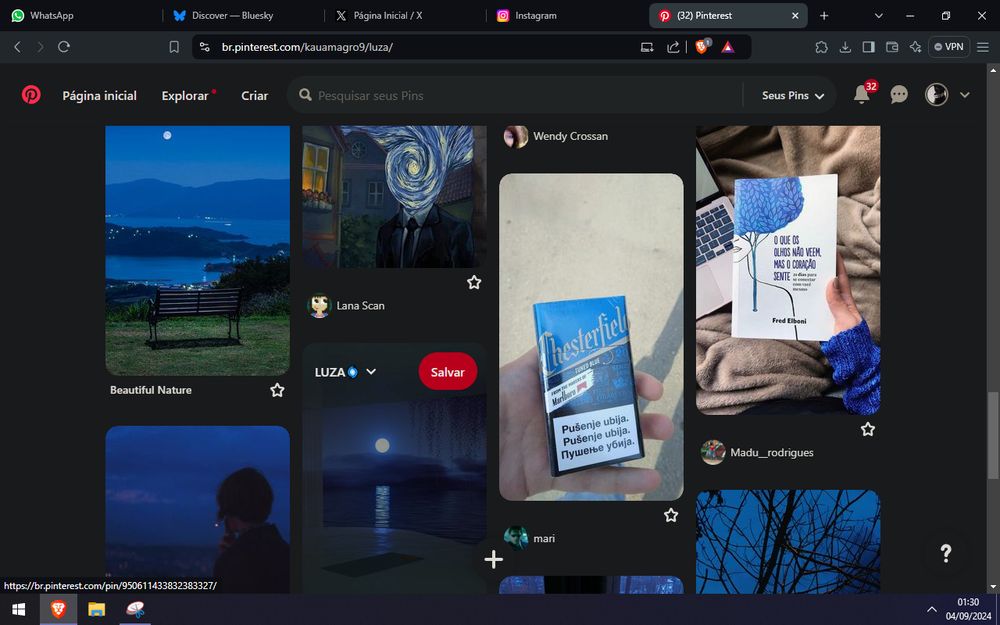
Task: Switch to the Discover — Bluesky tab
Action: (242, 15)
